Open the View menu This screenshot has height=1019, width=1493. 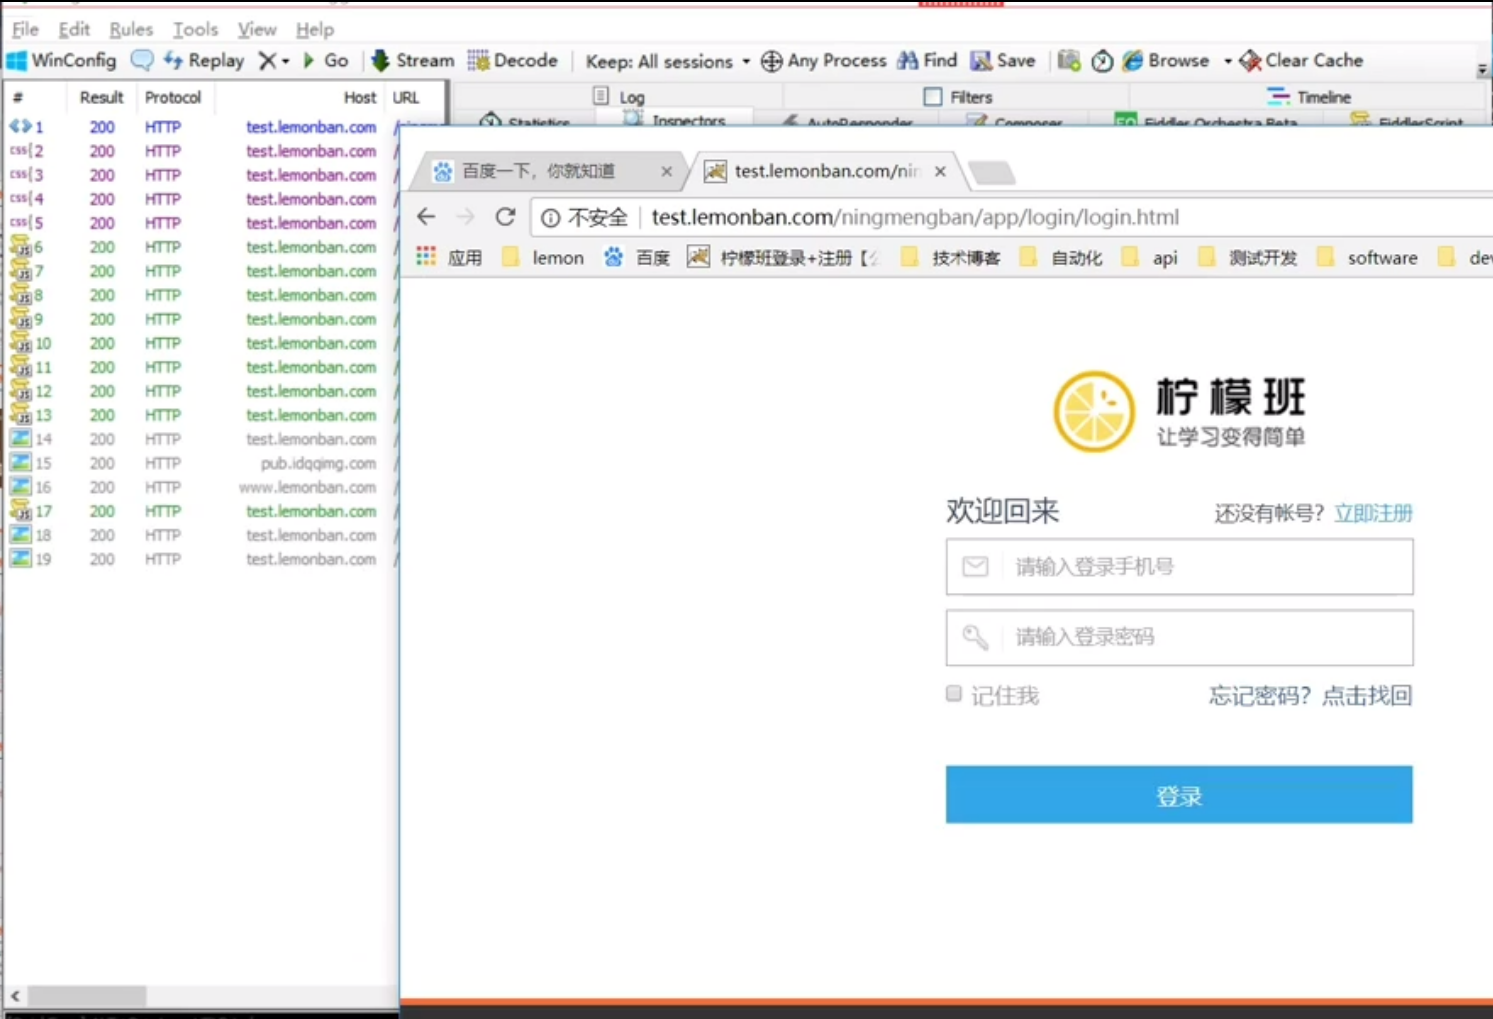[257, 29]
